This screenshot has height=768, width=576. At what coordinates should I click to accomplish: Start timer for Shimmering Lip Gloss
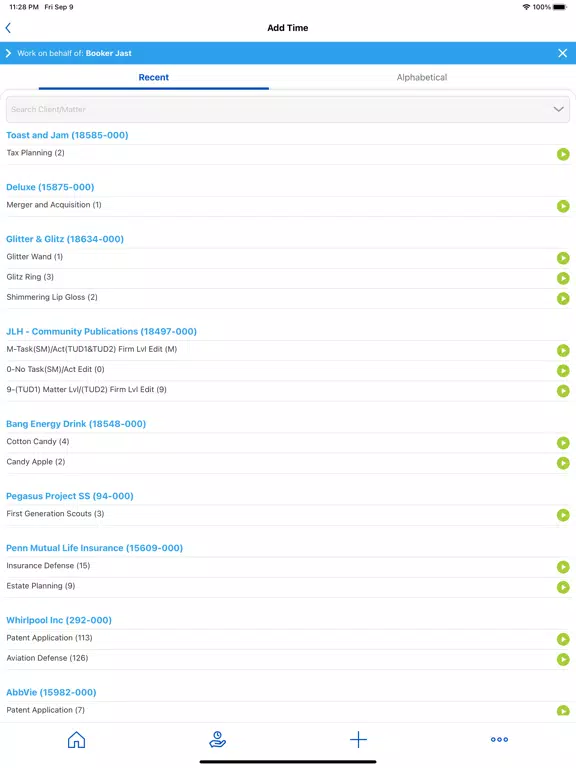[x=563, y=298]
